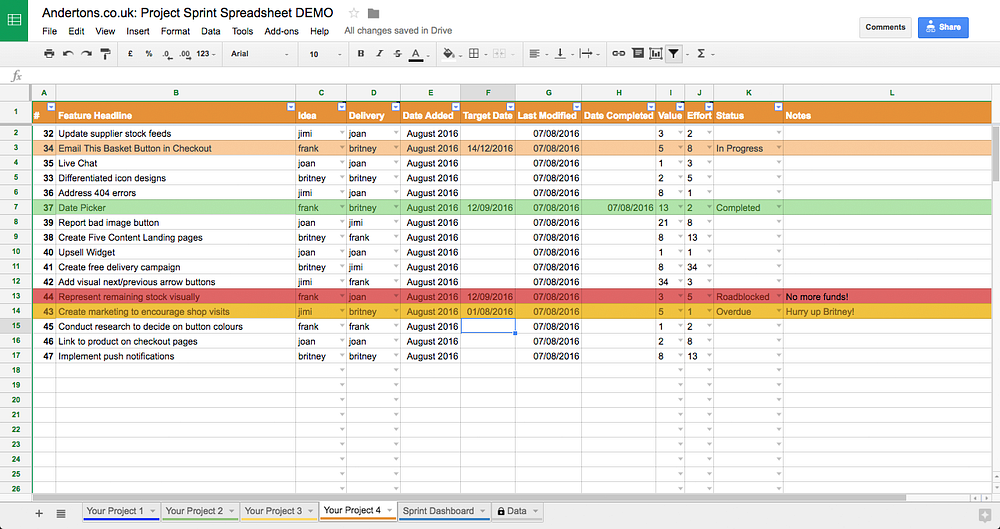The height and width of the screenshot is (529, 1000).
Task: Open the Format menu
Action: pyautogui.click(x=175, y=31)
